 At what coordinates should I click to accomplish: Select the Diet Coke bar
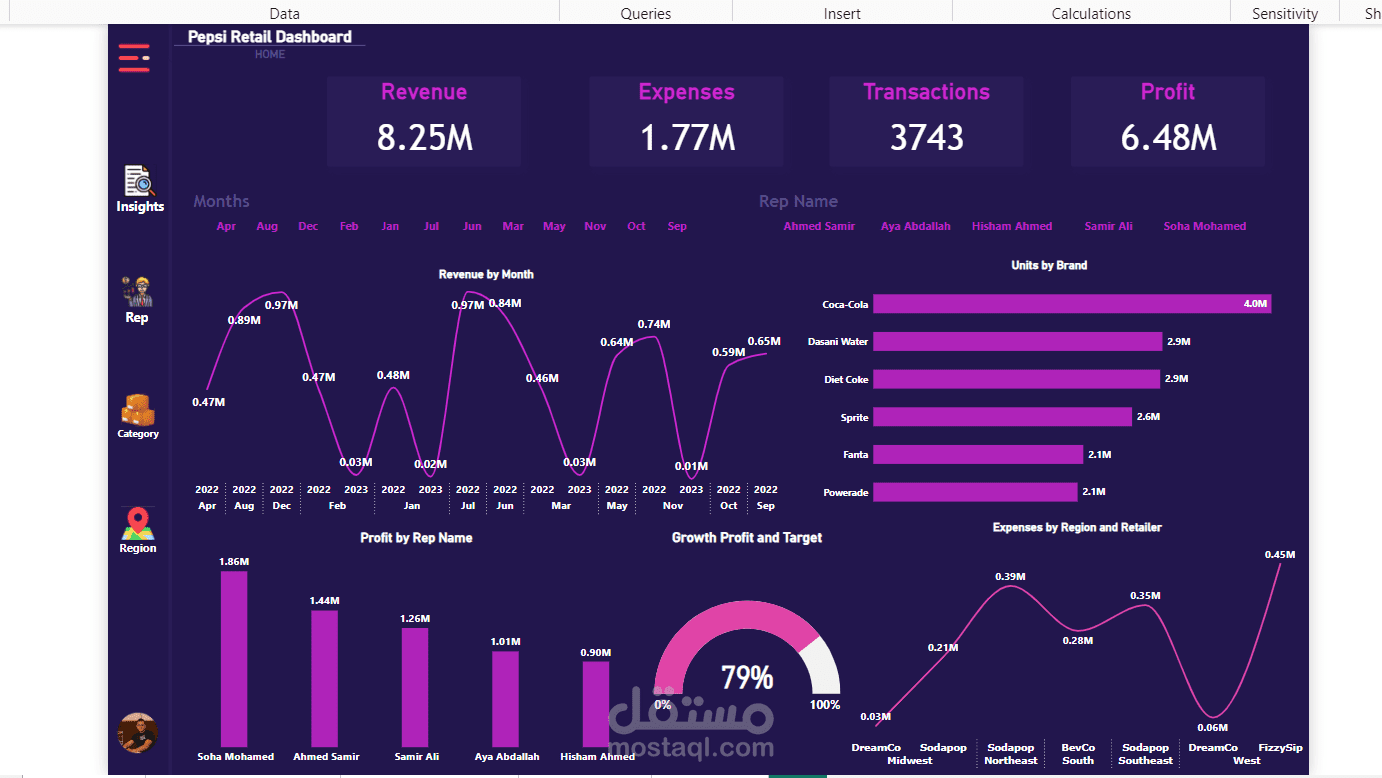(x=1016, y=379)
